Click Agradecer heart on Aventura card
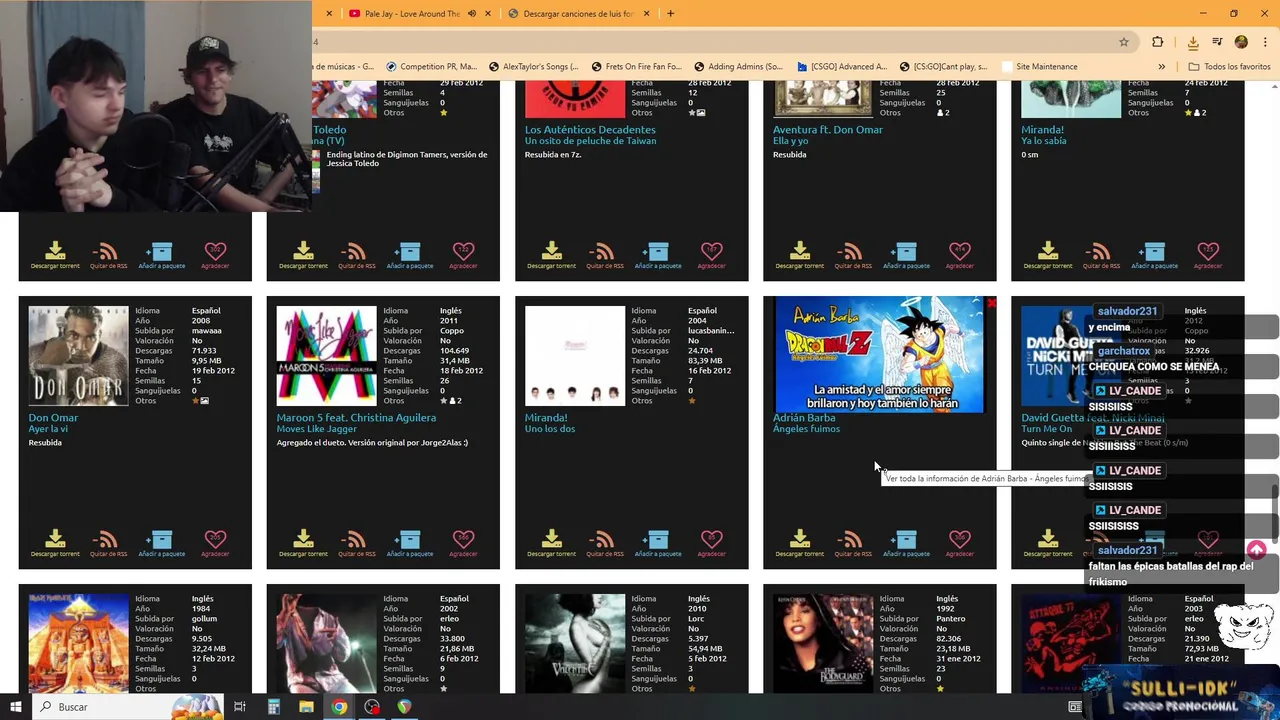Viewport: 1280px width, 720px height. pos(959,255)
